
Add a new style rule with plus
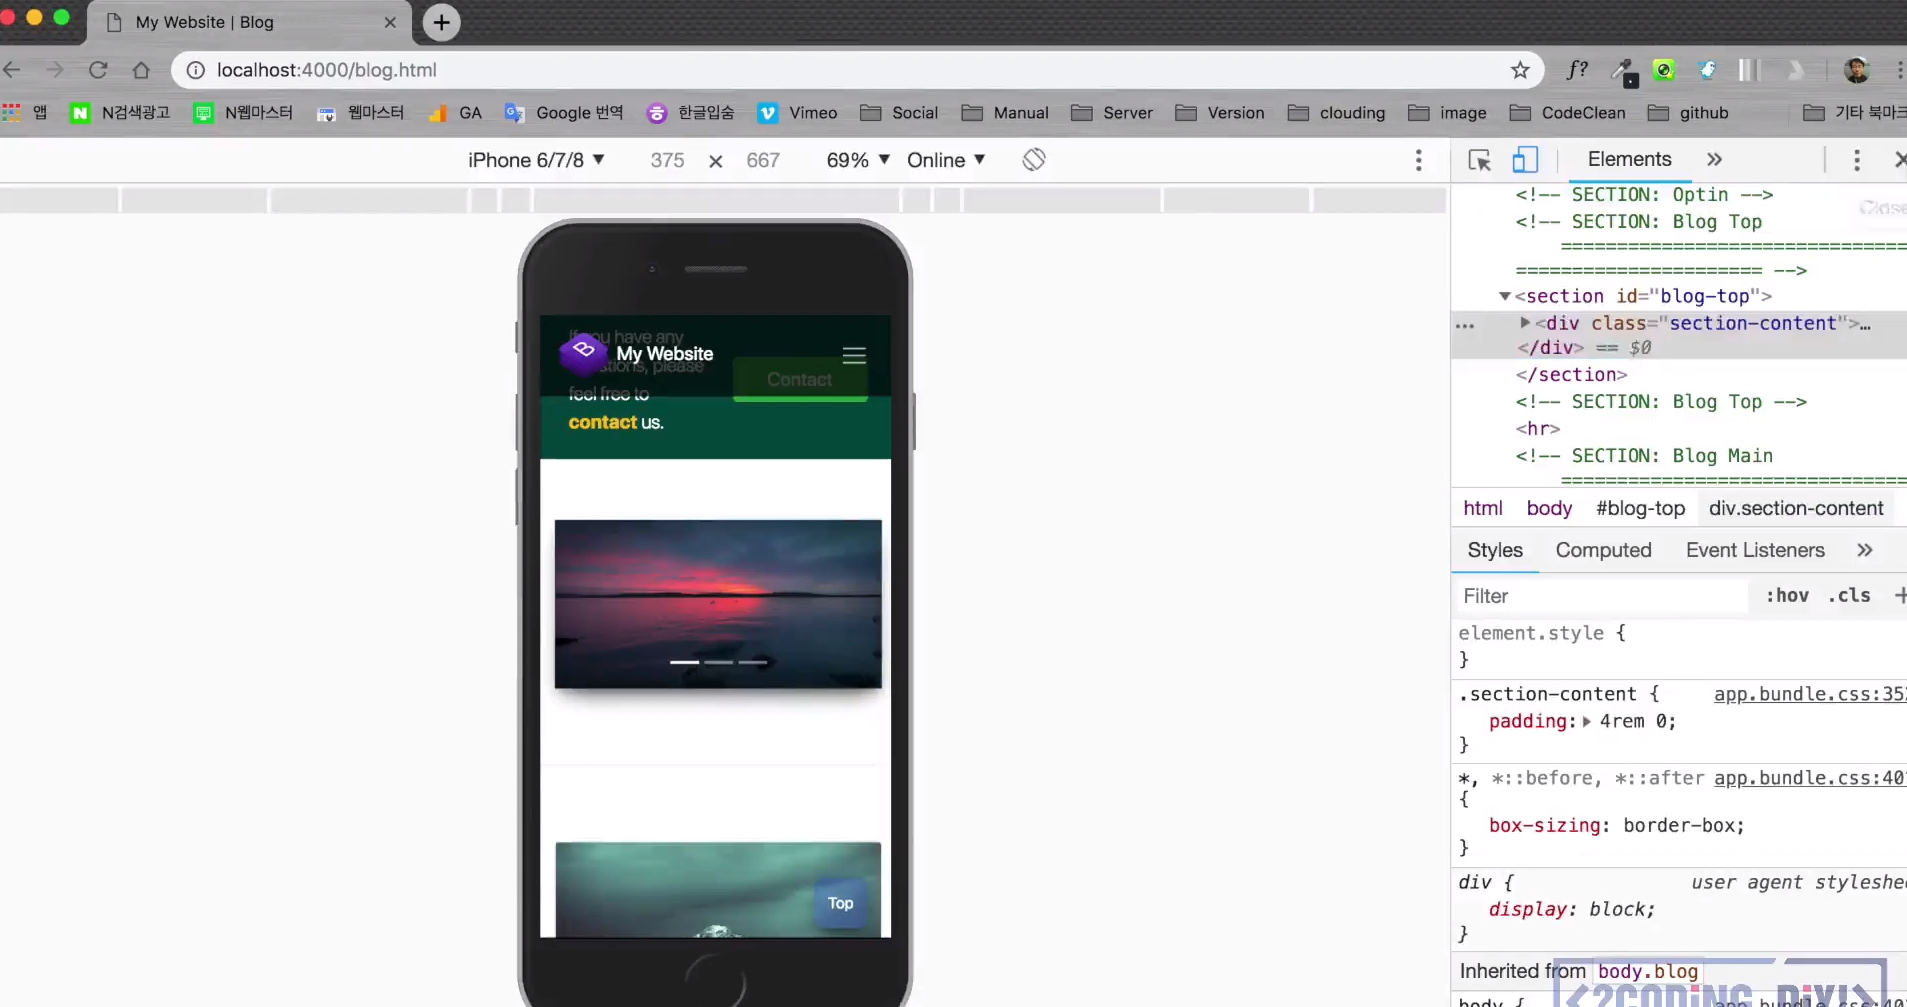pyautogui.click(x=1899, y=595)
